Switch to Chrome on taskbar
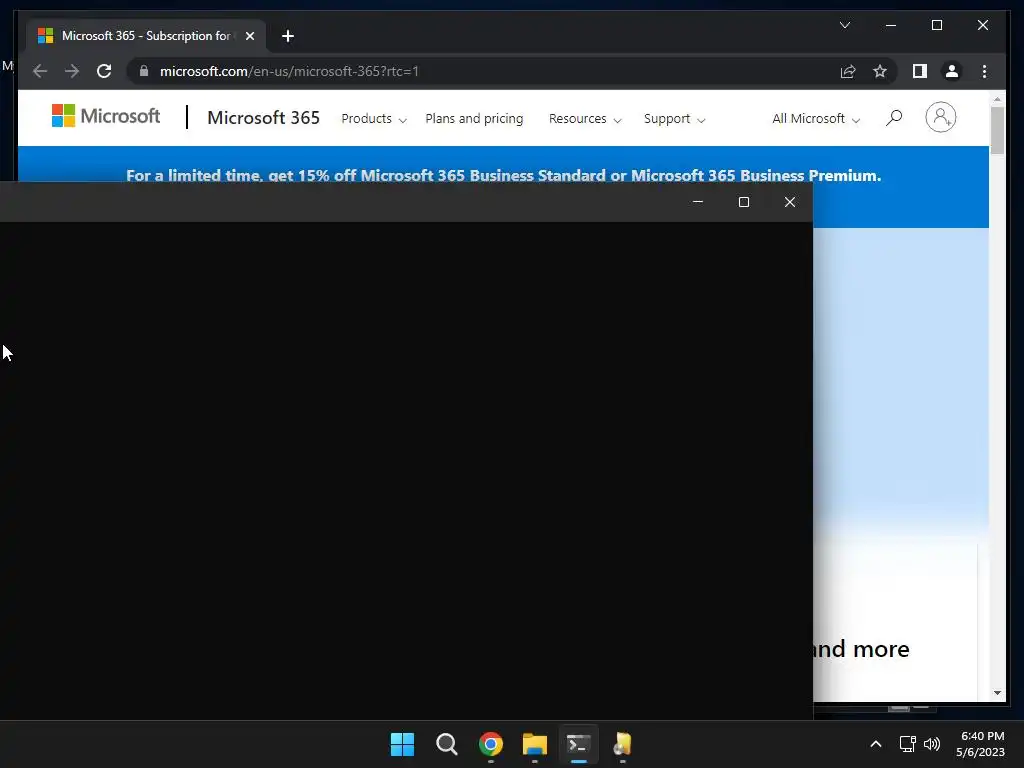 (x=491, y=744)
